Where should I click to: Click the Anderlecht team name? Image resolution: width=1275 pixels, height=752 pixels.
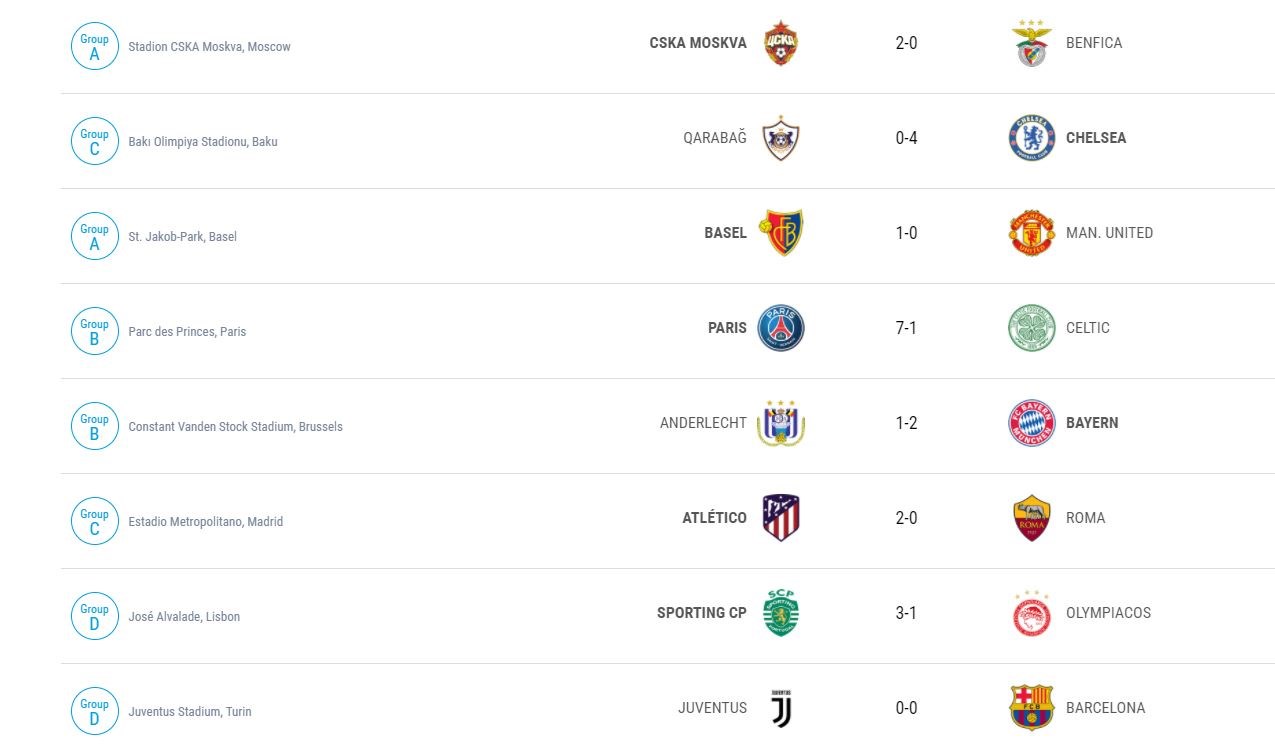tap(703, 423)
